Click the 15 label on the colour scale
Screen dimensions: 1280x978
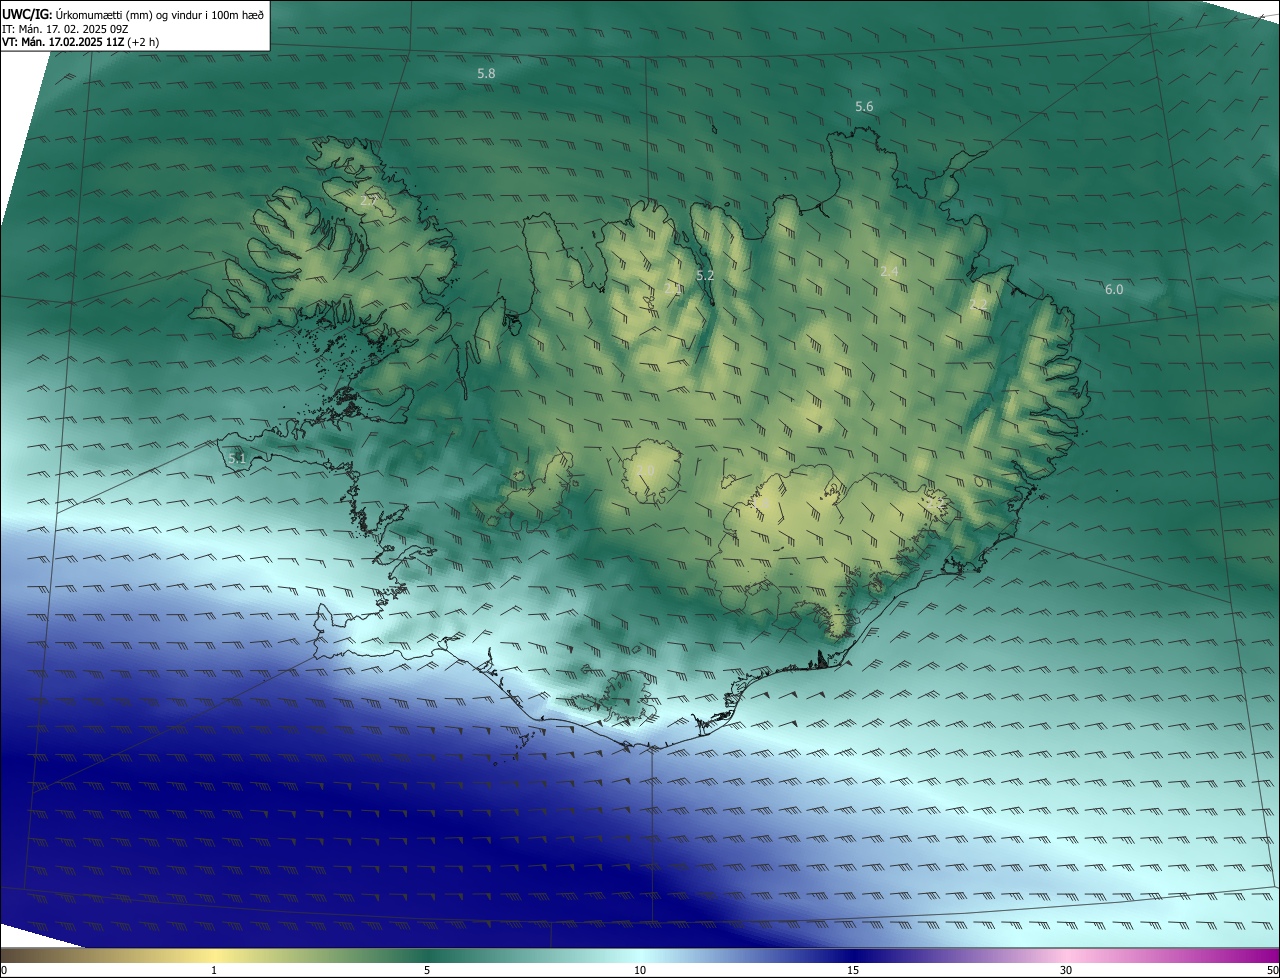[x=853, y=970]
